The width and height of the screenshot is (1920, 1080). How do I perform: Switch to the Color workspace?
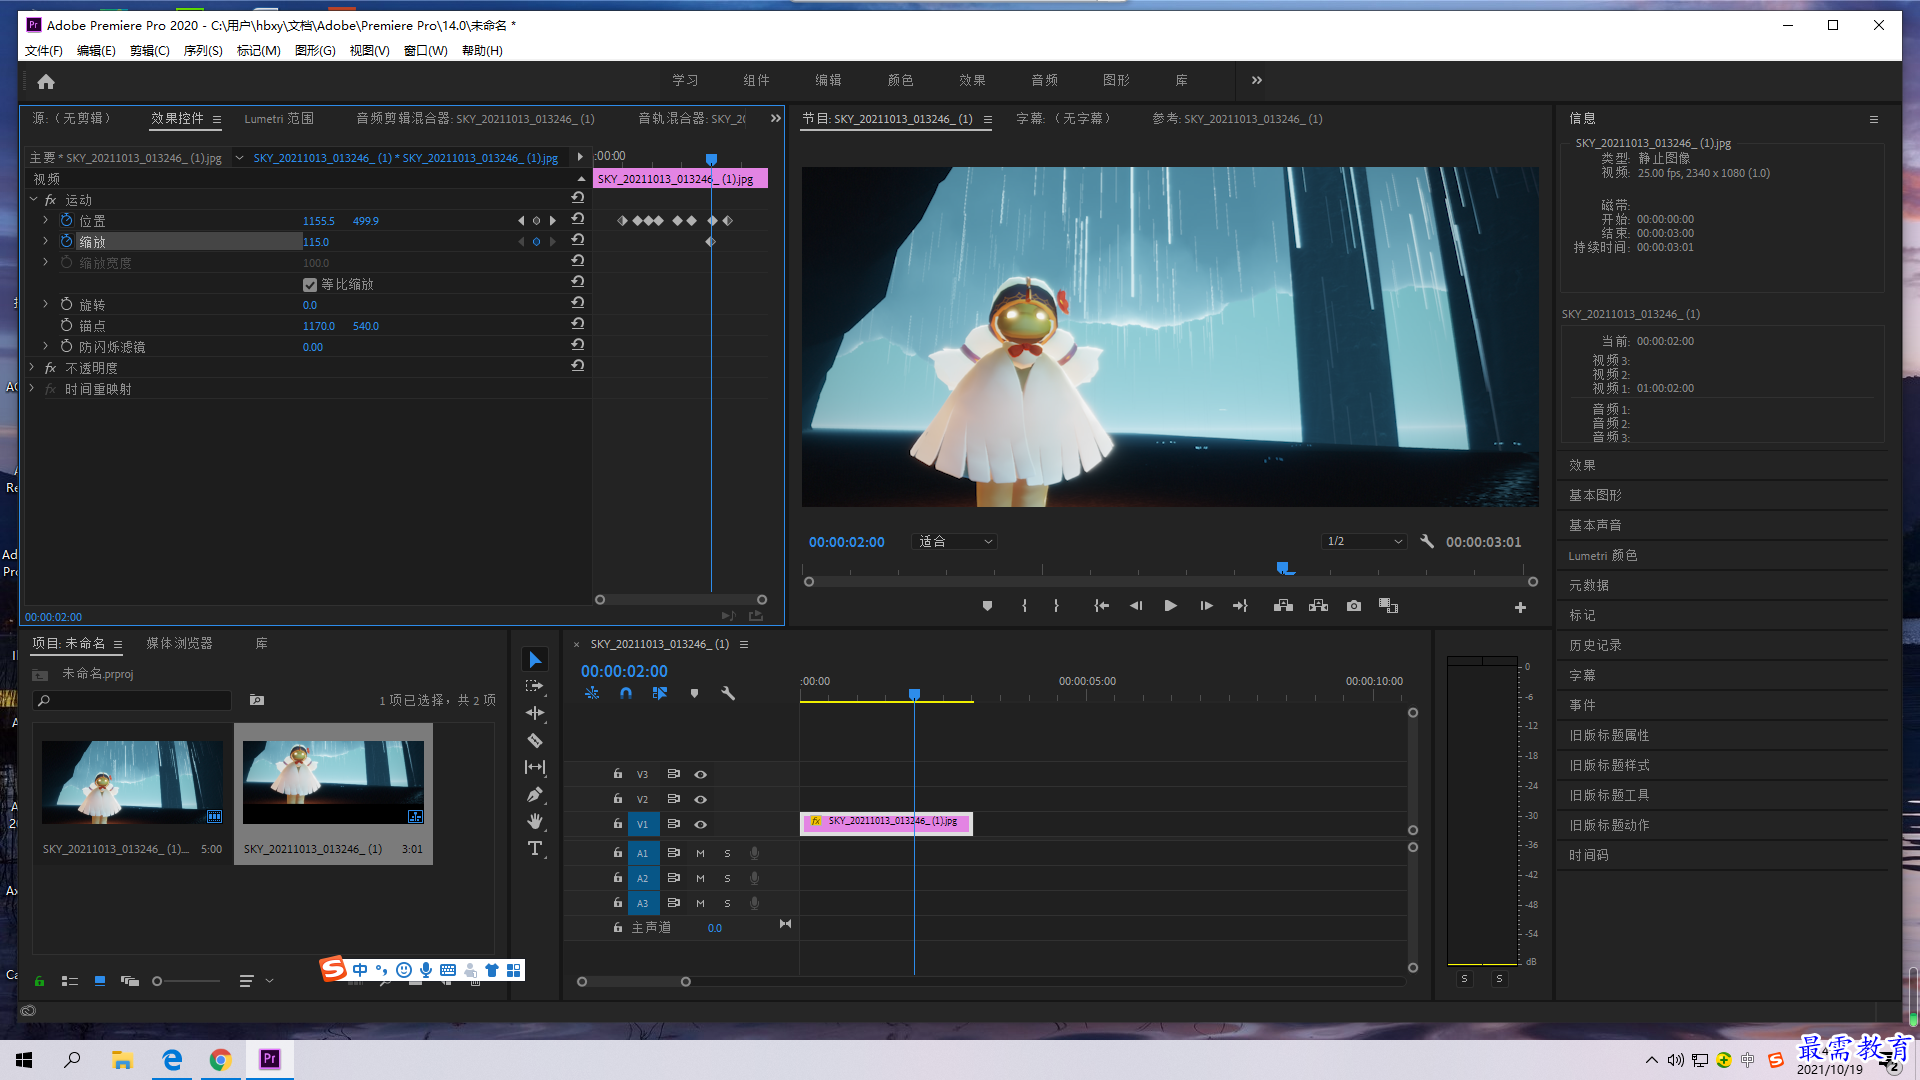tap(900, 80)
